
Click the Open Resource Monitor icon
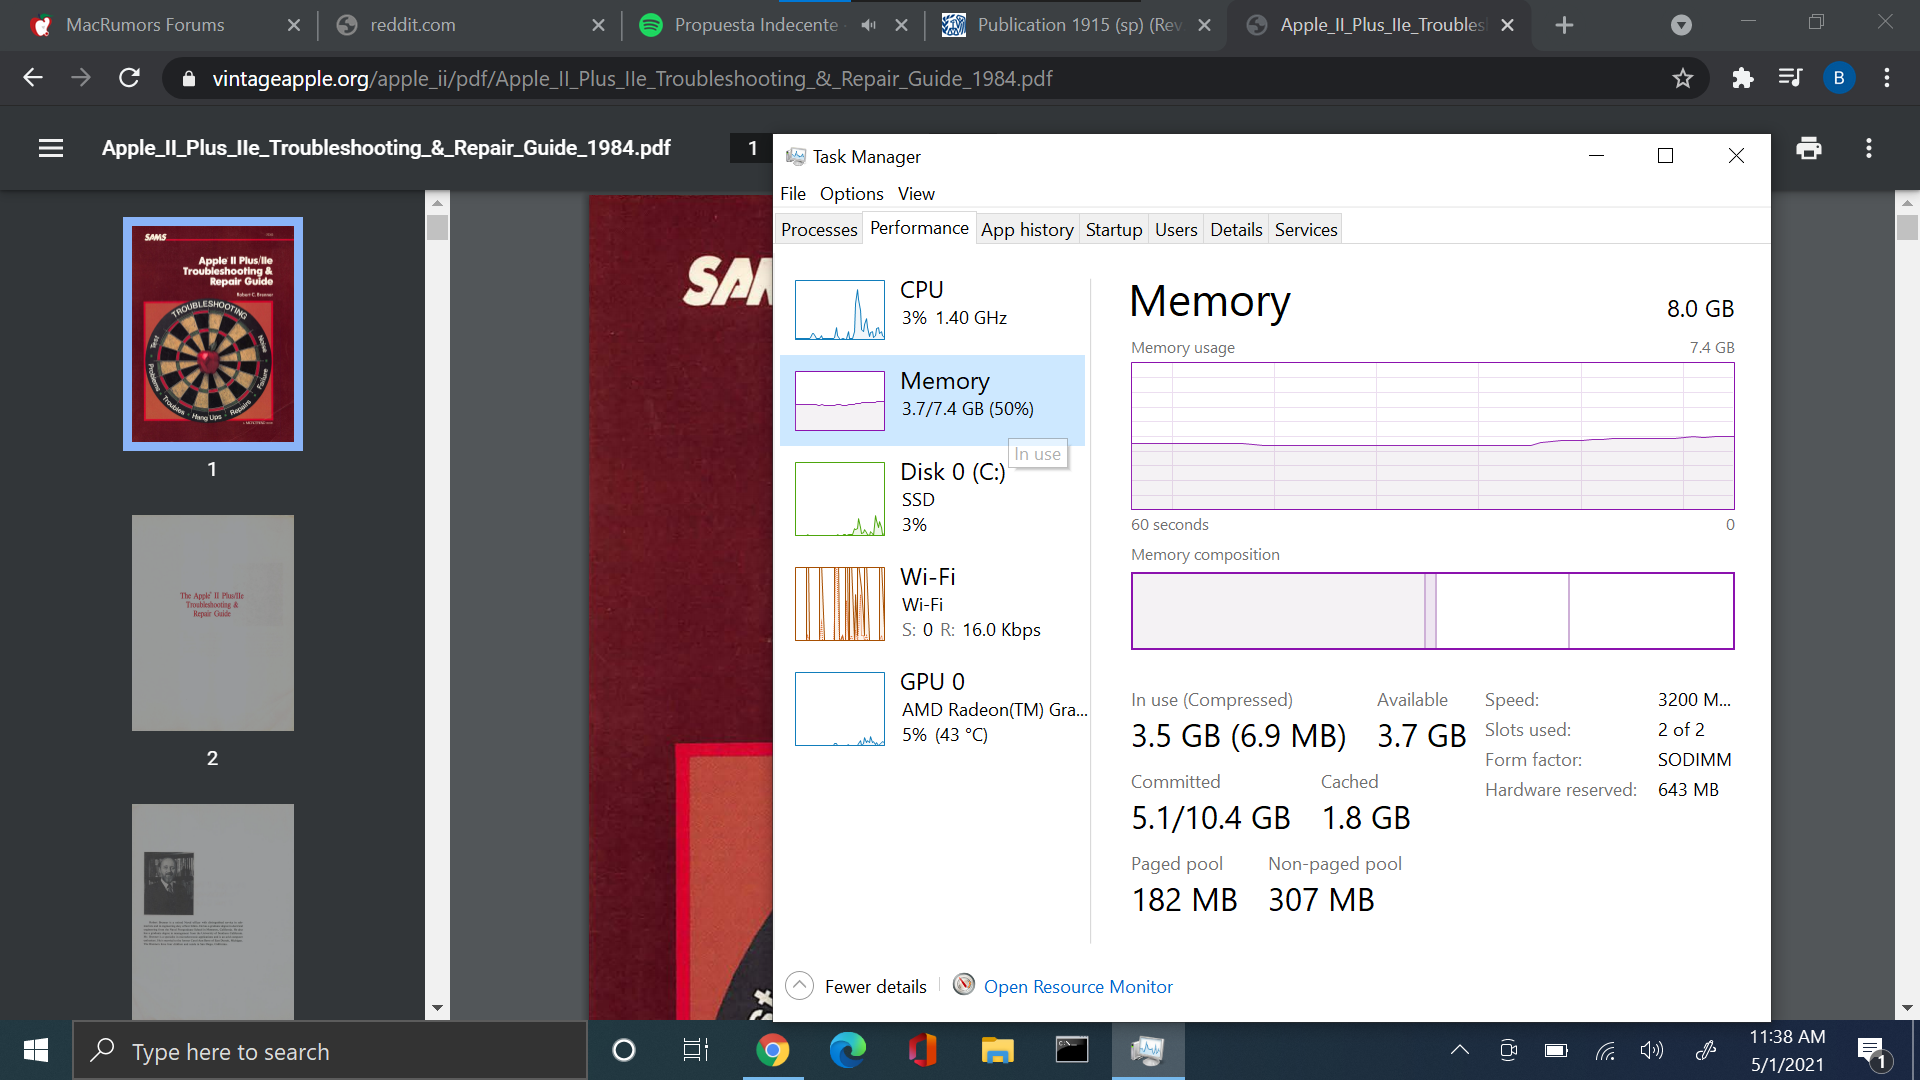(x=963, y=985)
